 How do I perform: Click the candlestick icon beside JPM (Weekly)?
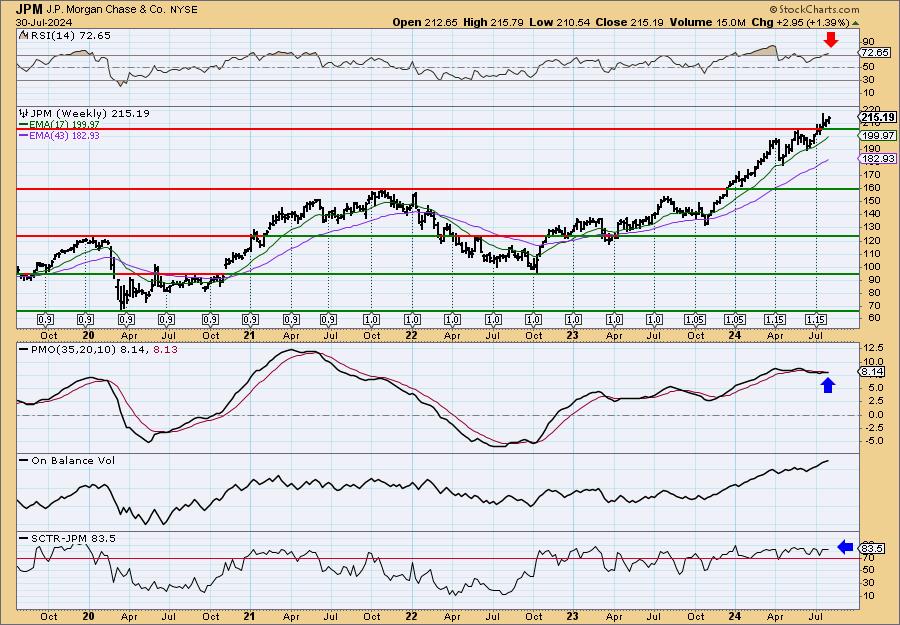tap(23, 113)
